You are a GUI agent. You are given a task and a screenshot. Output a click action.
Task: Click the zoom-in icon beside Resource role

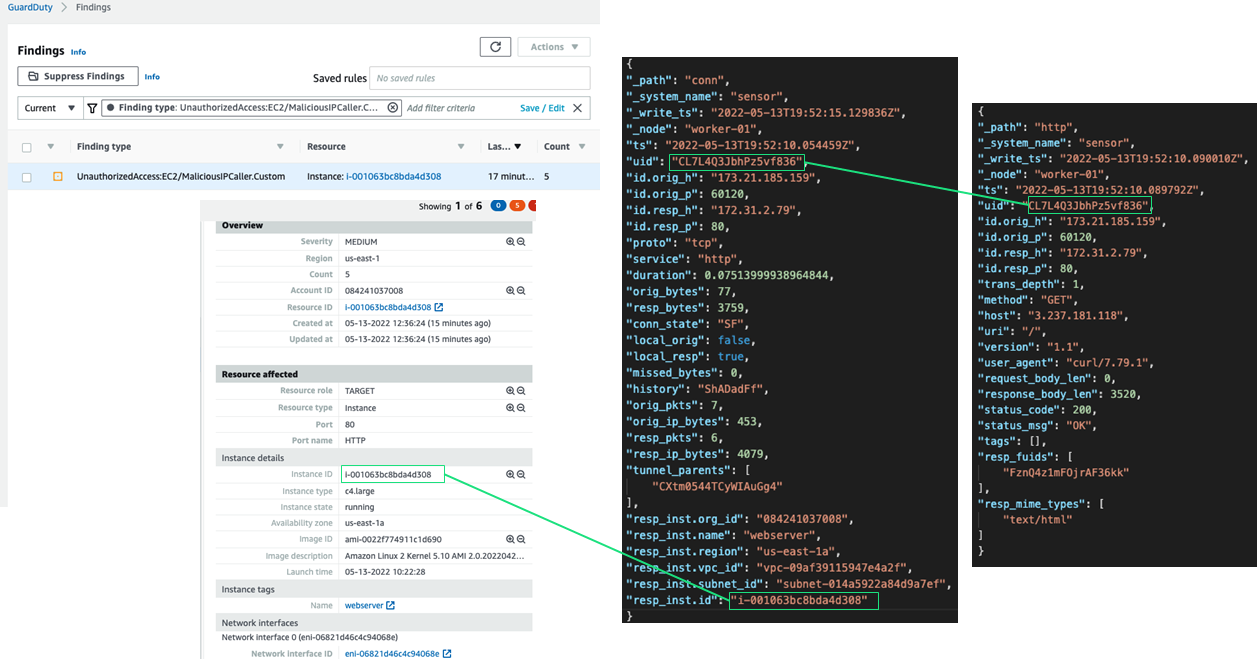pyautogui.click(x=510, y=391)
